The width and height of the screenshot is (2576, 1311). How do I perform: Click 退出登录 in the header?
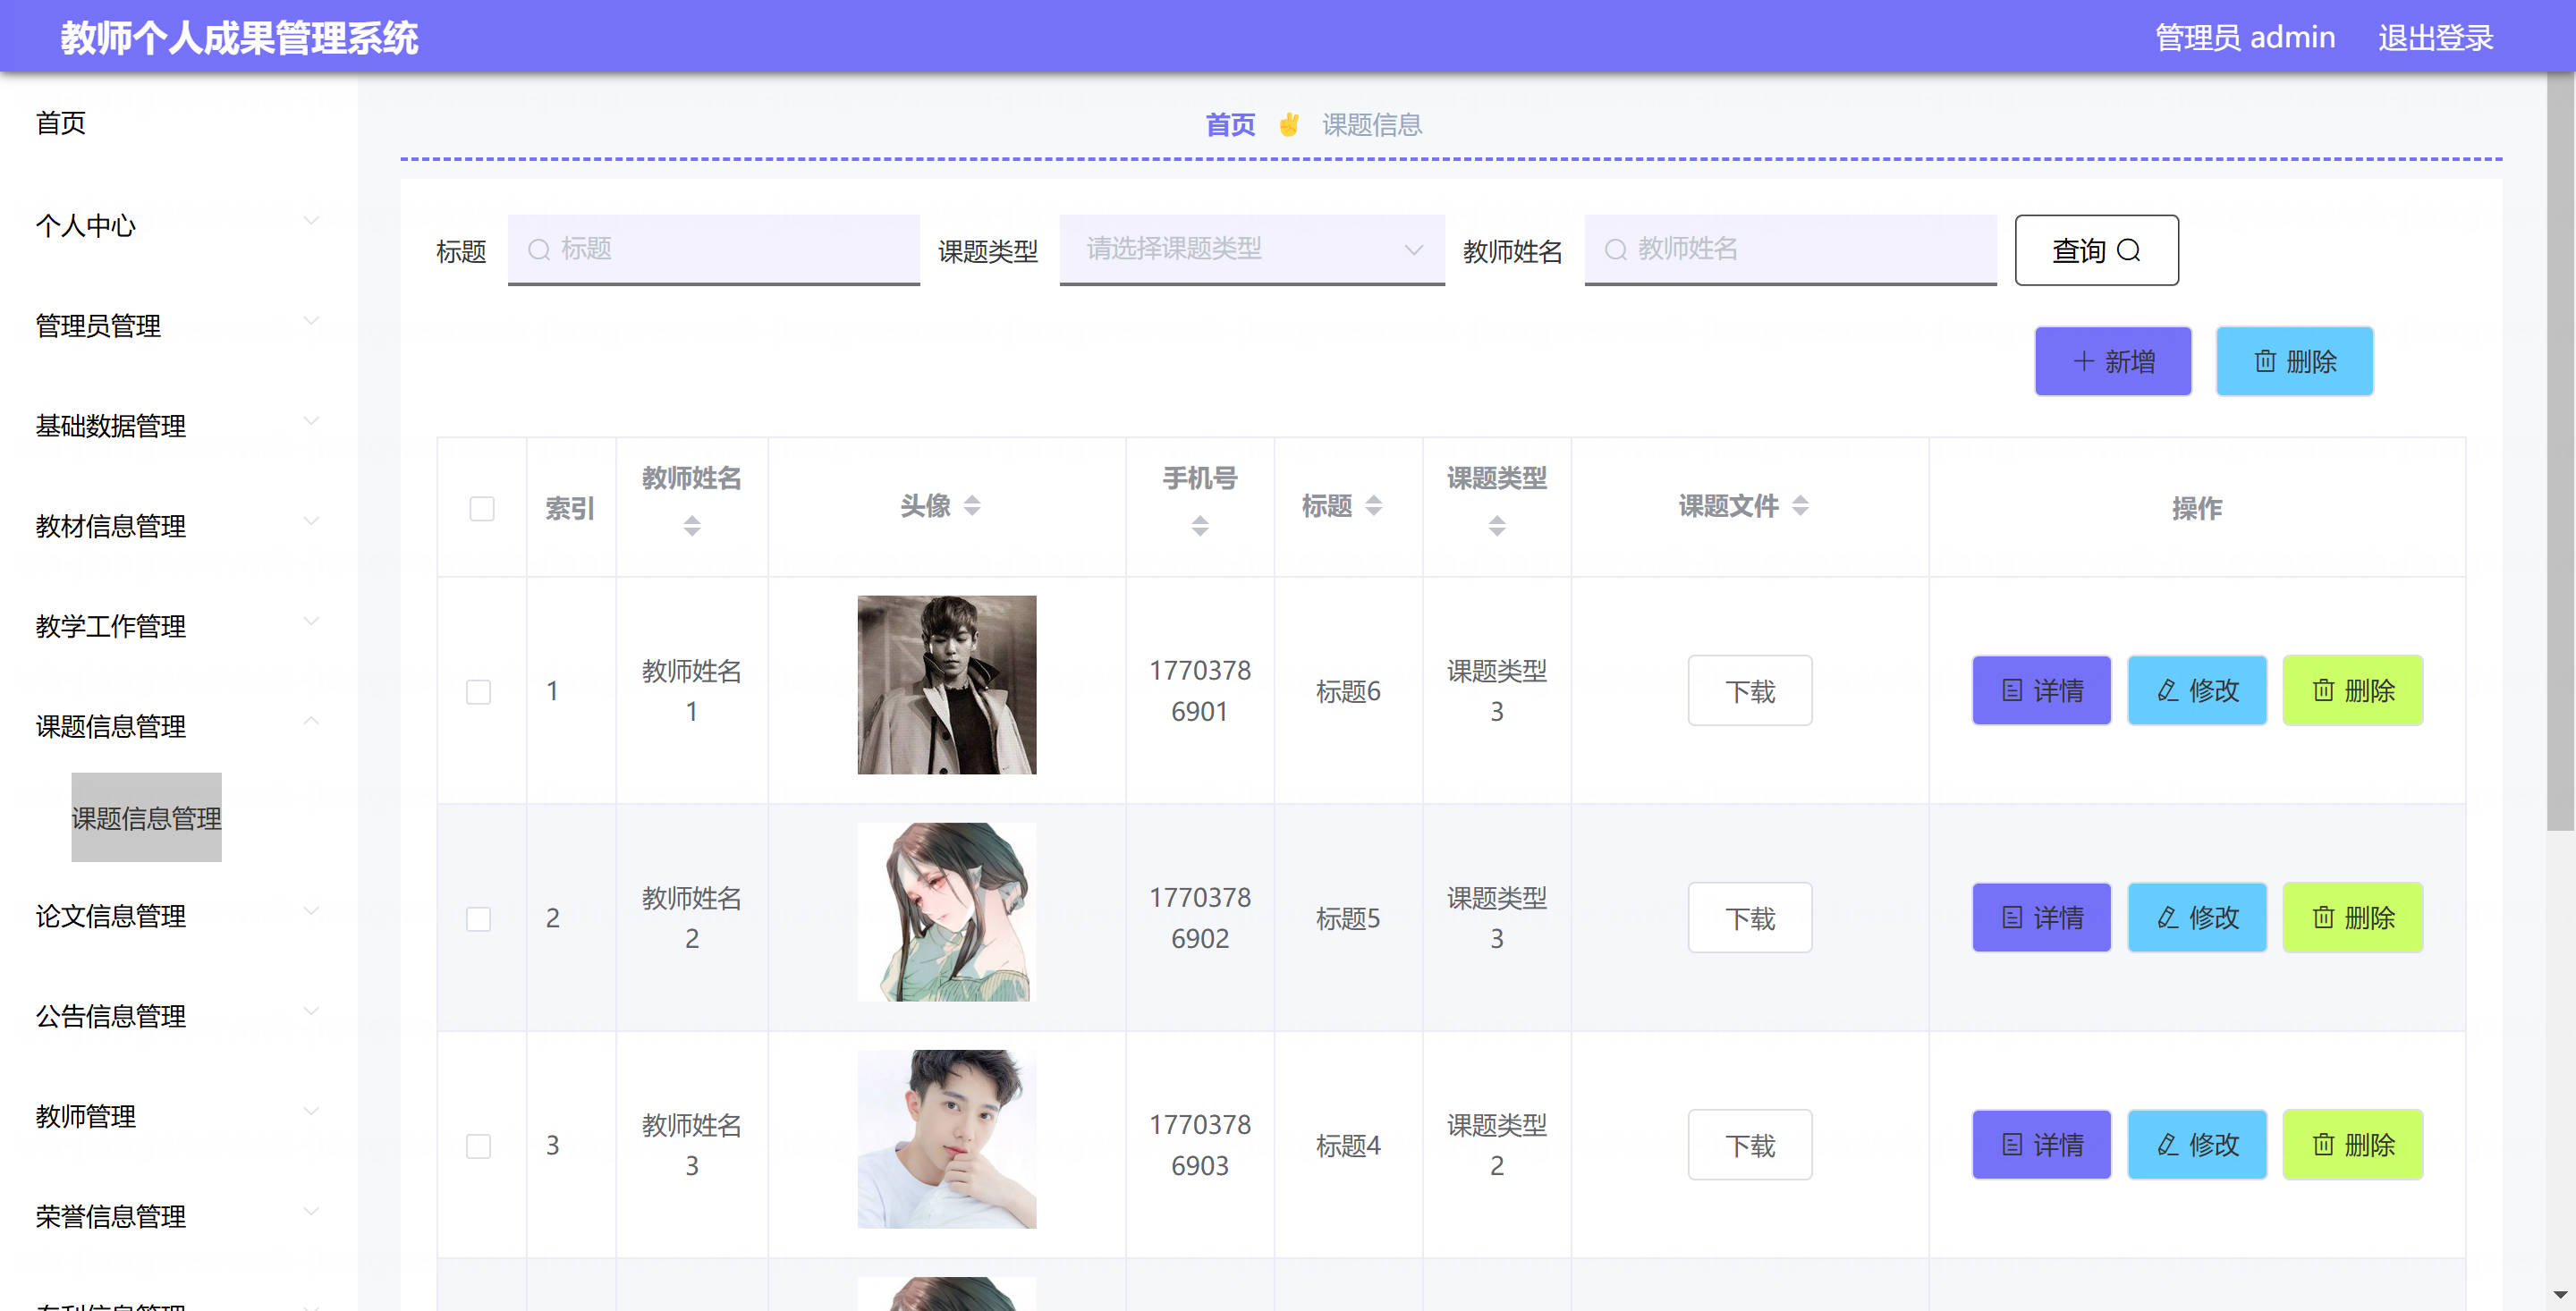click(x=2435, y=37)
